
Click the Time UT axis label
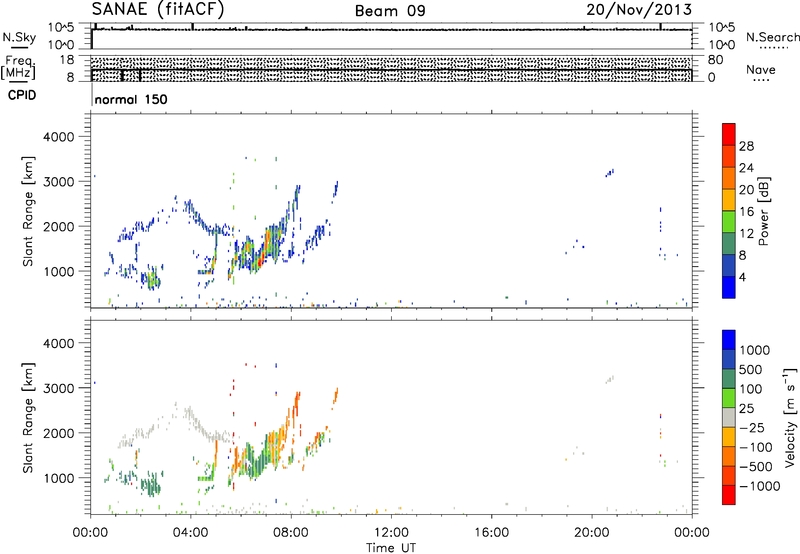click(x=391, y=548)
